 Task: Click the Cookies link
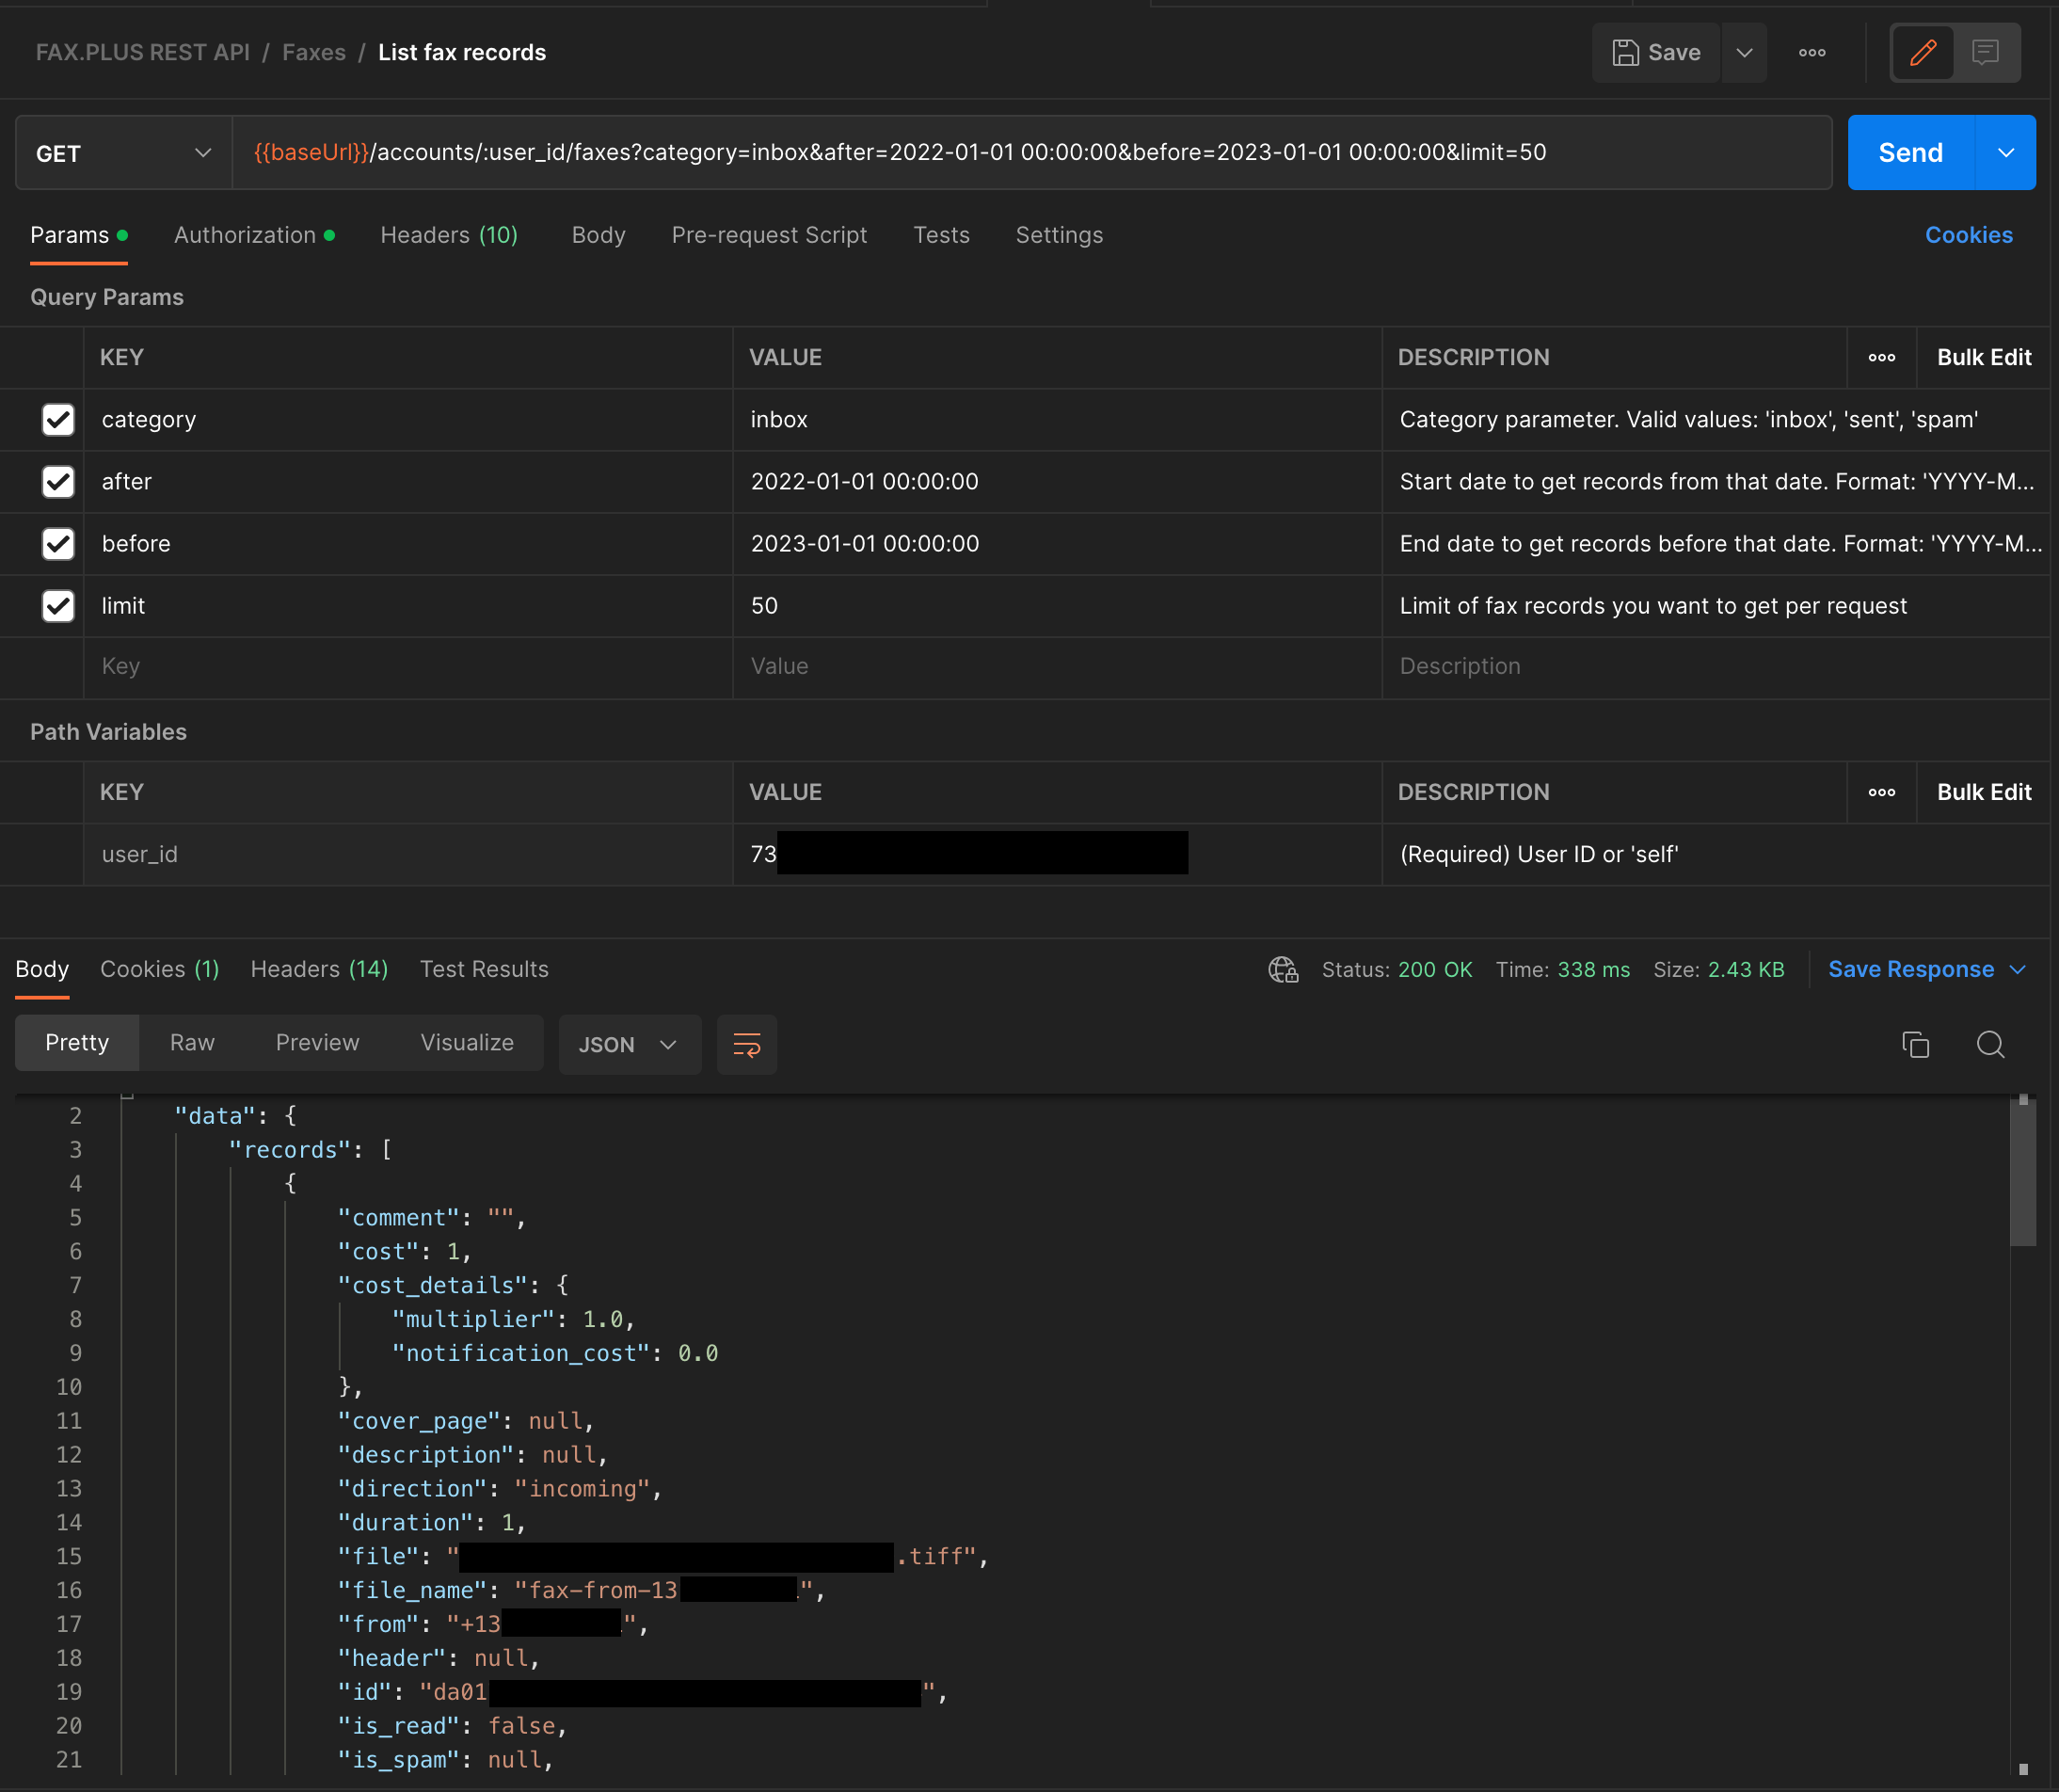click(x=1968, y=235)
